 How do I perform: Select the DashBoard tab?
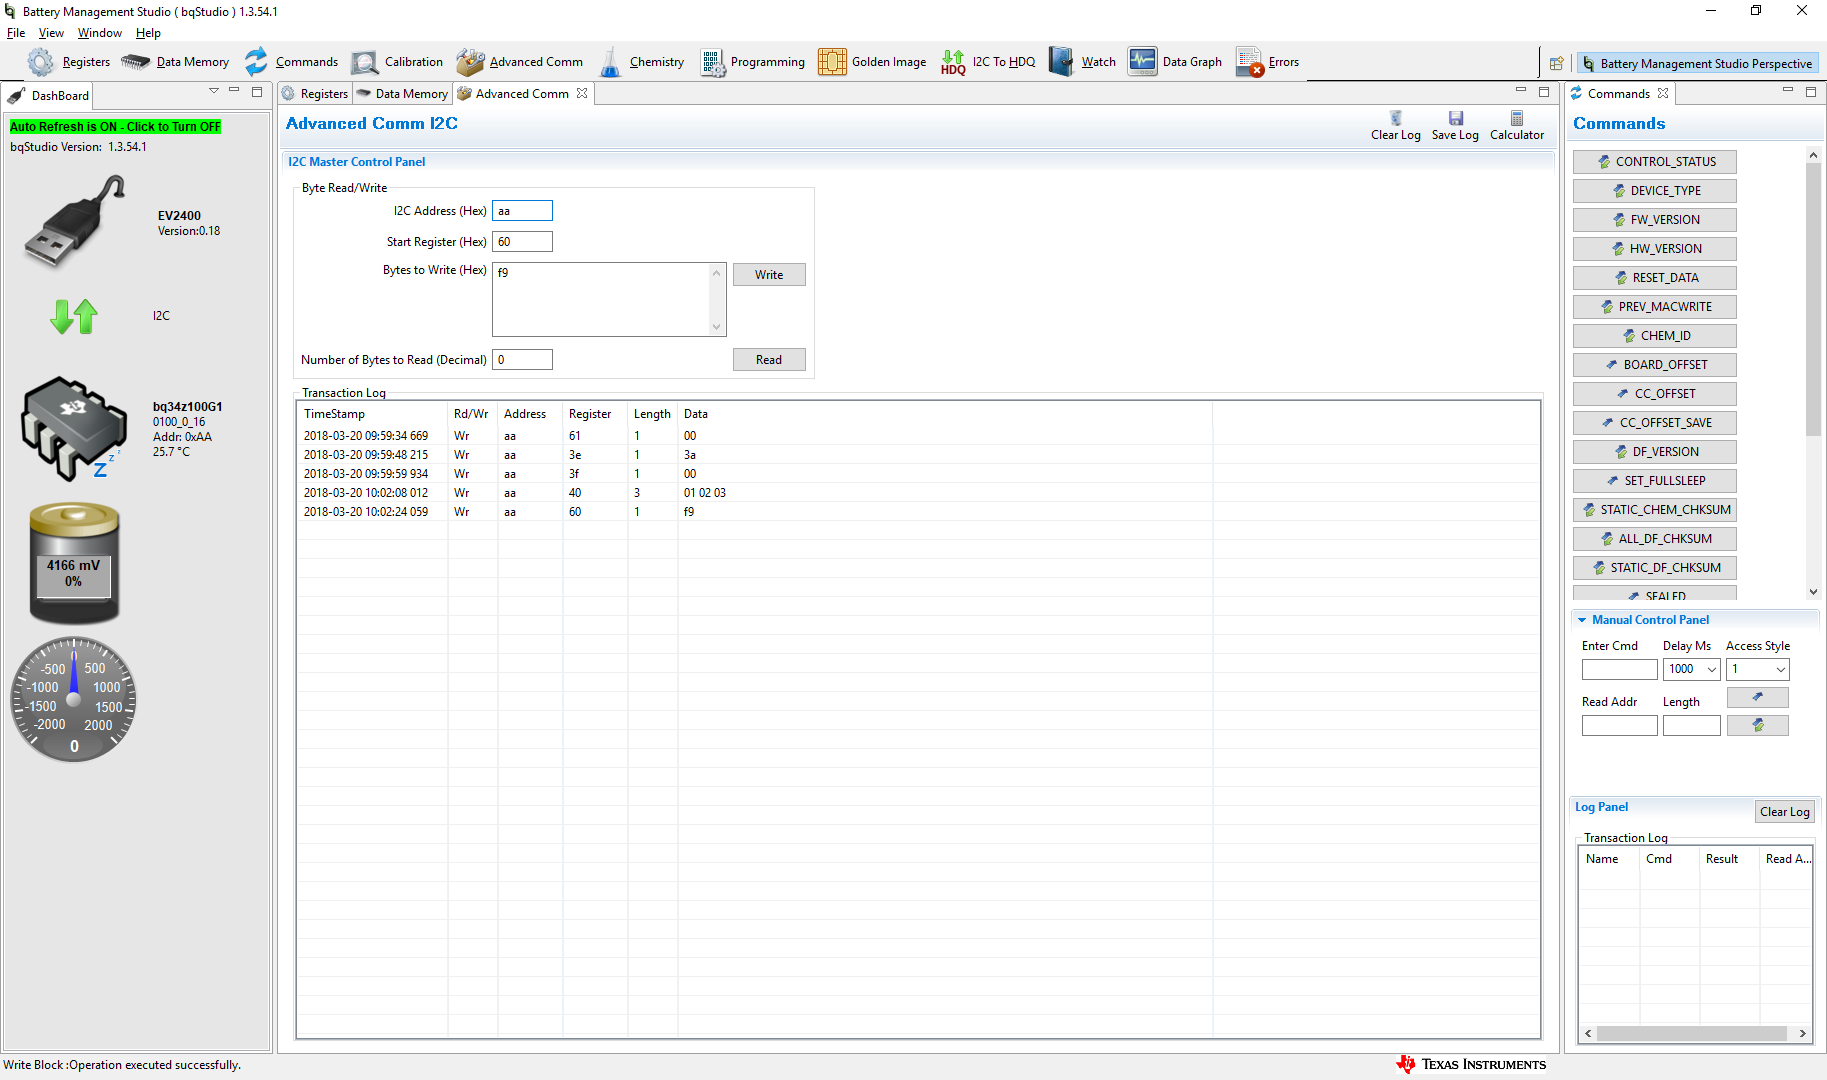(49, 96)
